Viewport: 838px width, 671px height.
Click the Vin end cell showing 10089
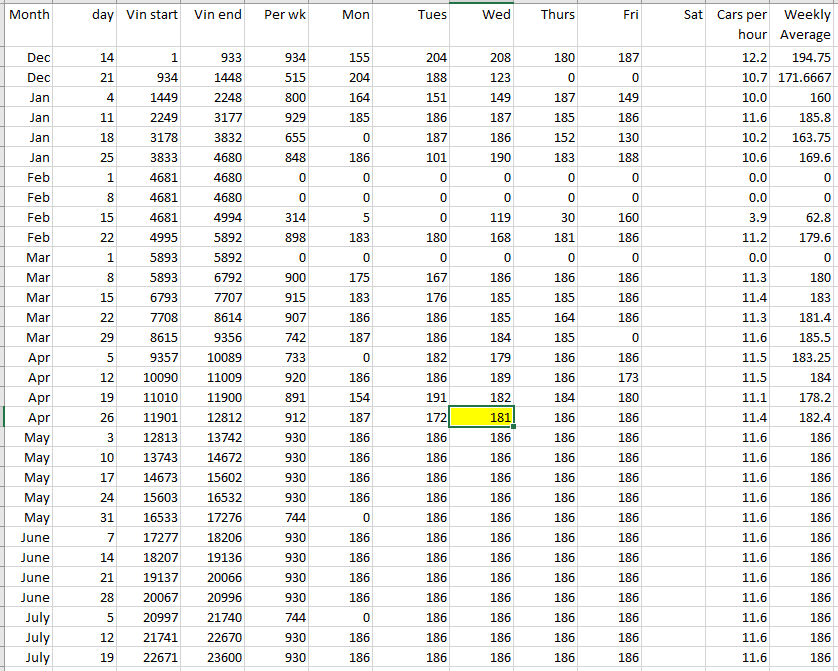coord(216,357)
